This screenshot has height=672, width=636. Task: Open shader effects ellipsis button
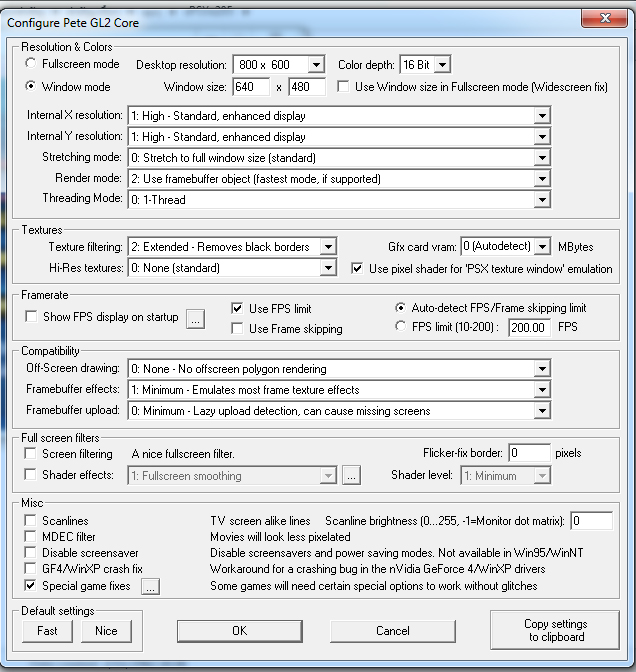pos(351,476)
